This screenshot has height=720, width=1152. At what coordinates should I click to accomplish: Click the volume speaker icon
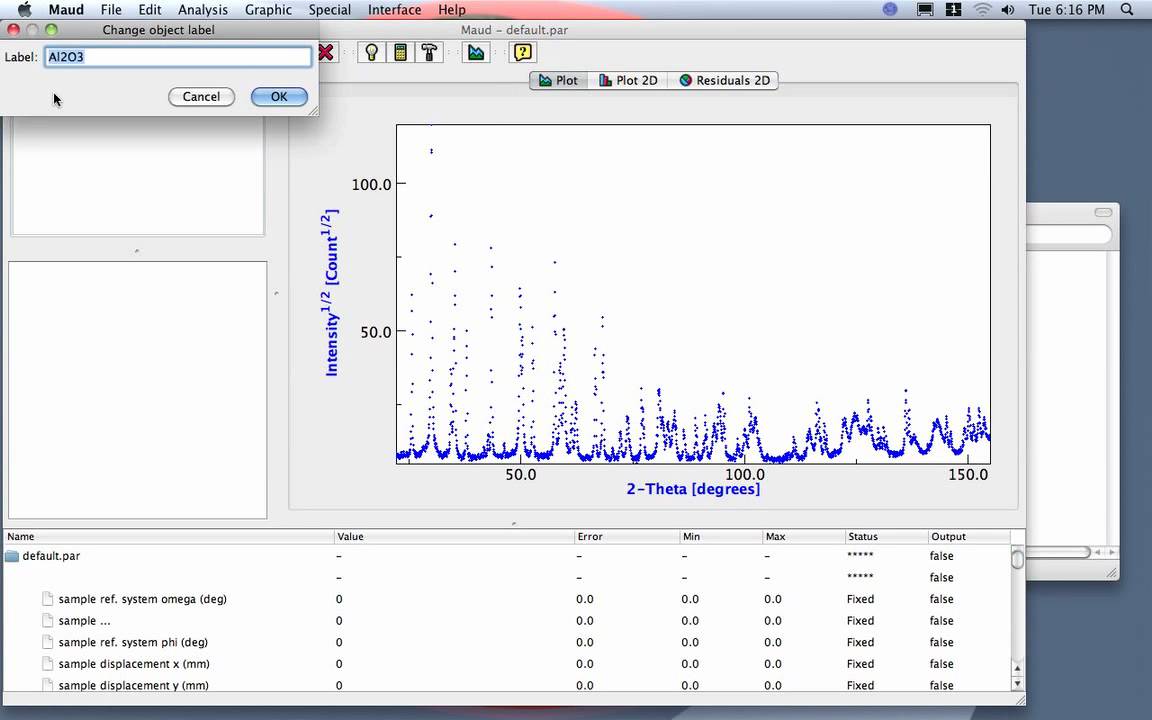1008,10
